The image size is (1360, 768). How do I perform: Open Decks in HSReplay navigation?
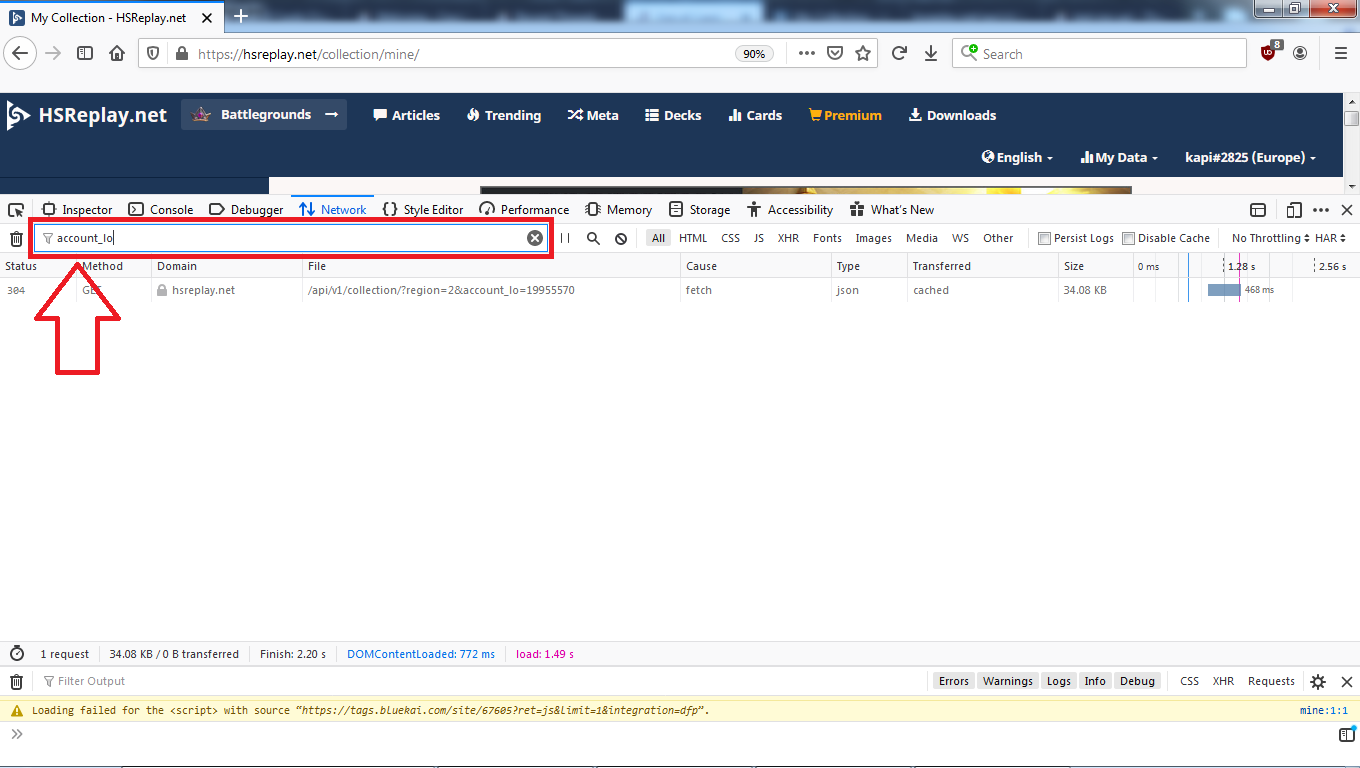673,115
